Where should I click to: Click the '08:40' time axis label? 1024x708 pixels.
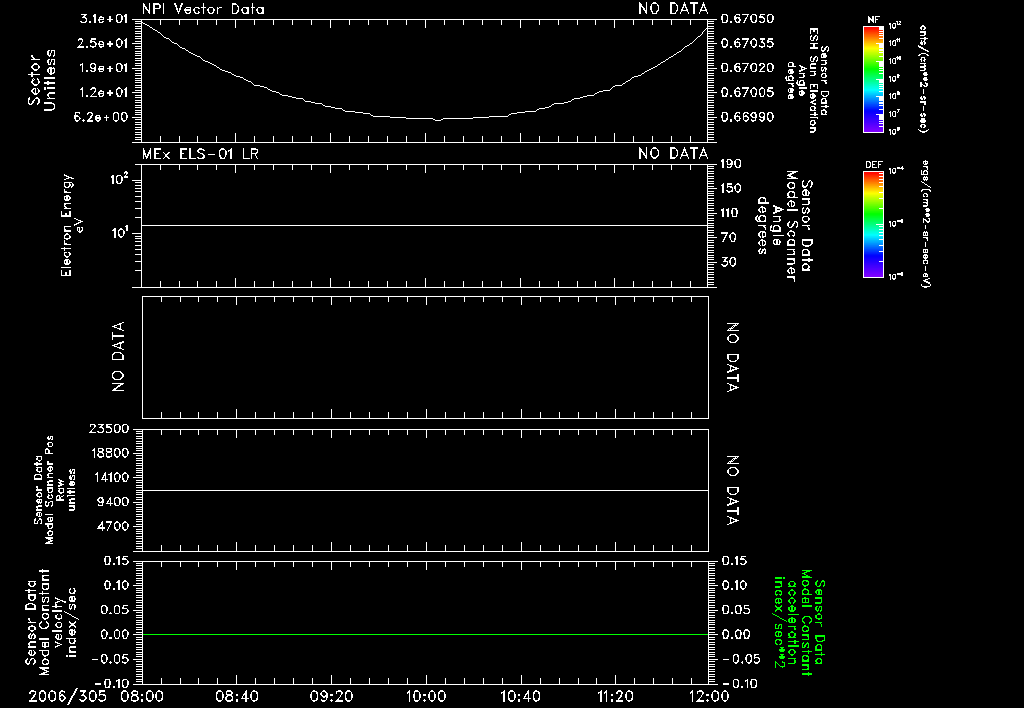pos(236,696)
